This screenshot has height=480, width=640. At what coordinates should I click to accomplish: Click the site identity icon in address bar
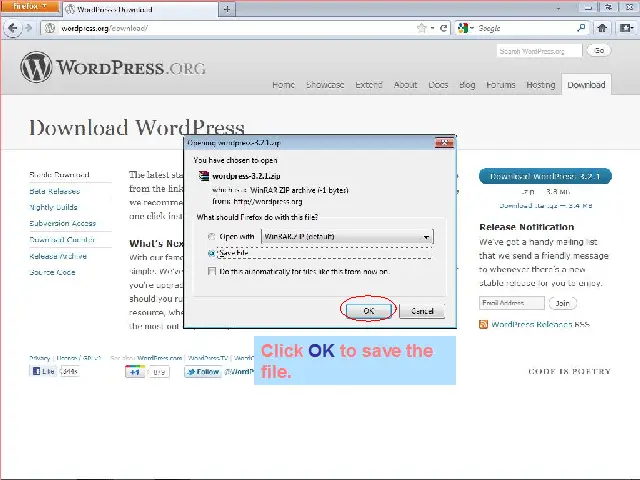tap(50, 28)
